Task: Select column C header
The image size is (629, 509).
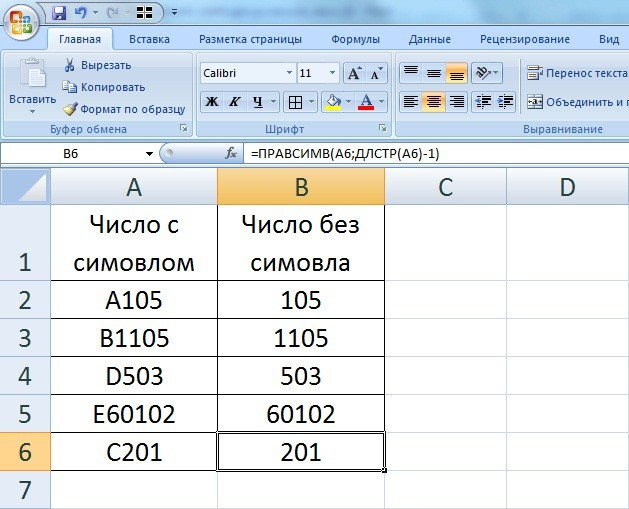Action: pos(445,187)
